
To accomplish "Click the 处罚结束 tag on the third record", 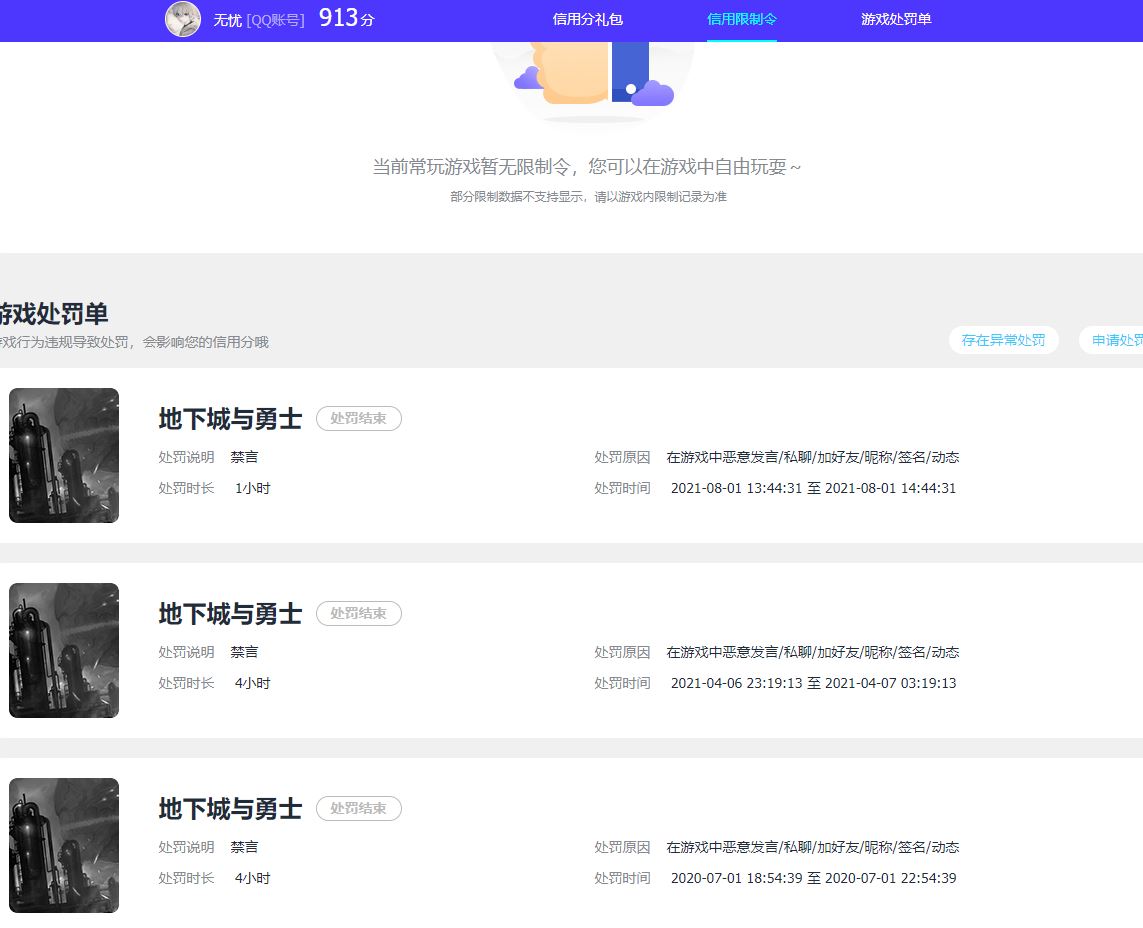I will pyautogui.click(x=358, y=808).
